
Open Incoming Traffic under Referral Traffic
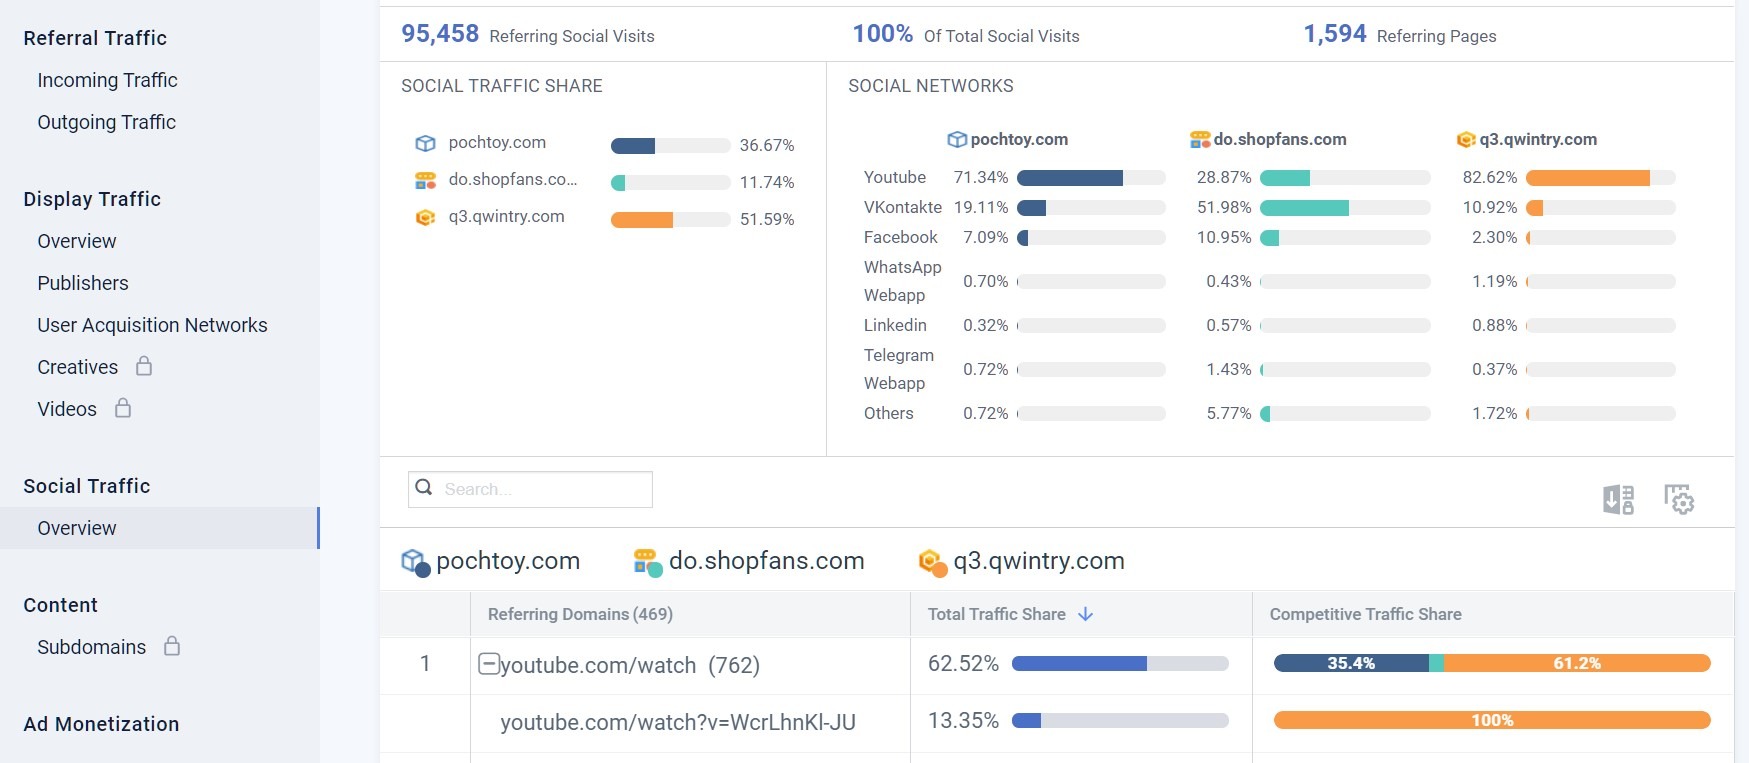107,80
